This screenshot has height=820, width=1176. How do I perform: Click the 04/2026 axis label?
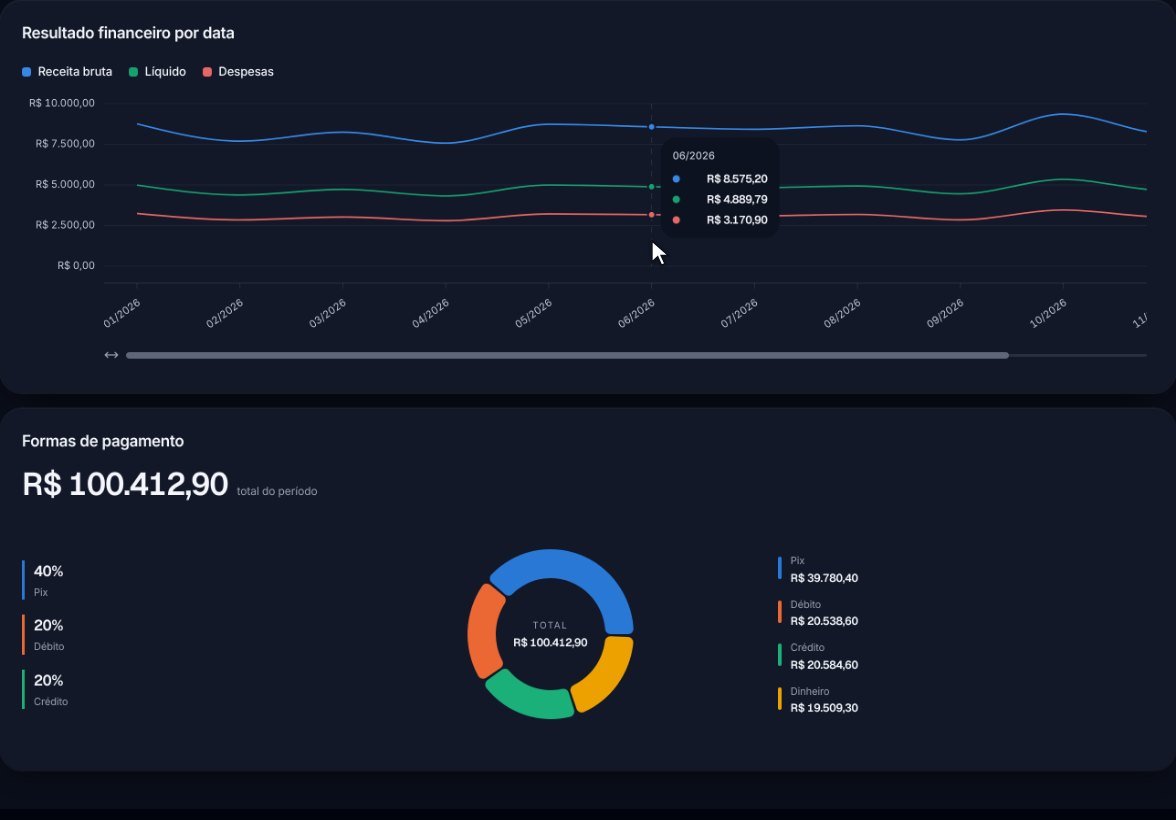tap(430, 313)
